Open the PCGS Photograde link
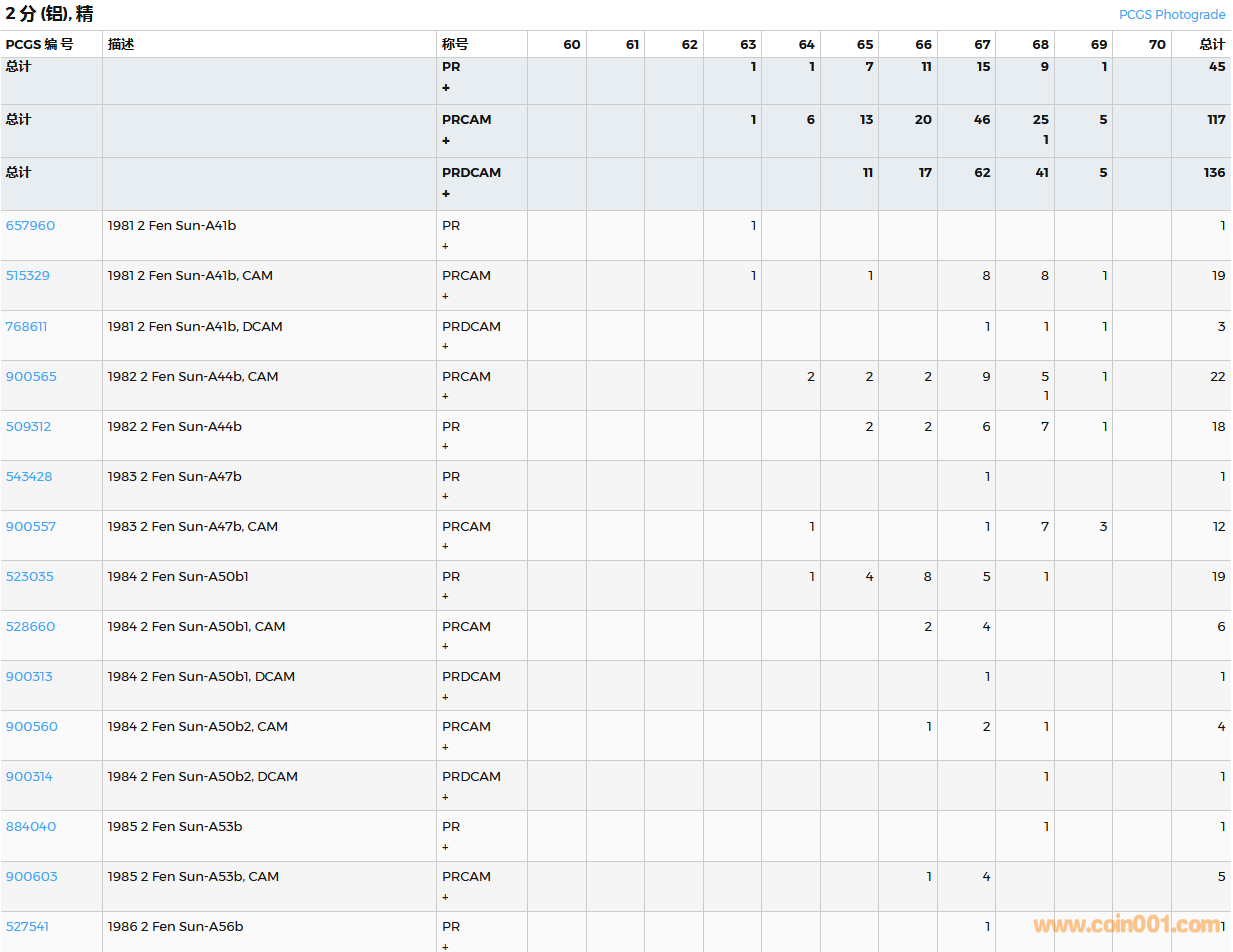The width and height of the screenshot is (1233, 952). 1171,15
